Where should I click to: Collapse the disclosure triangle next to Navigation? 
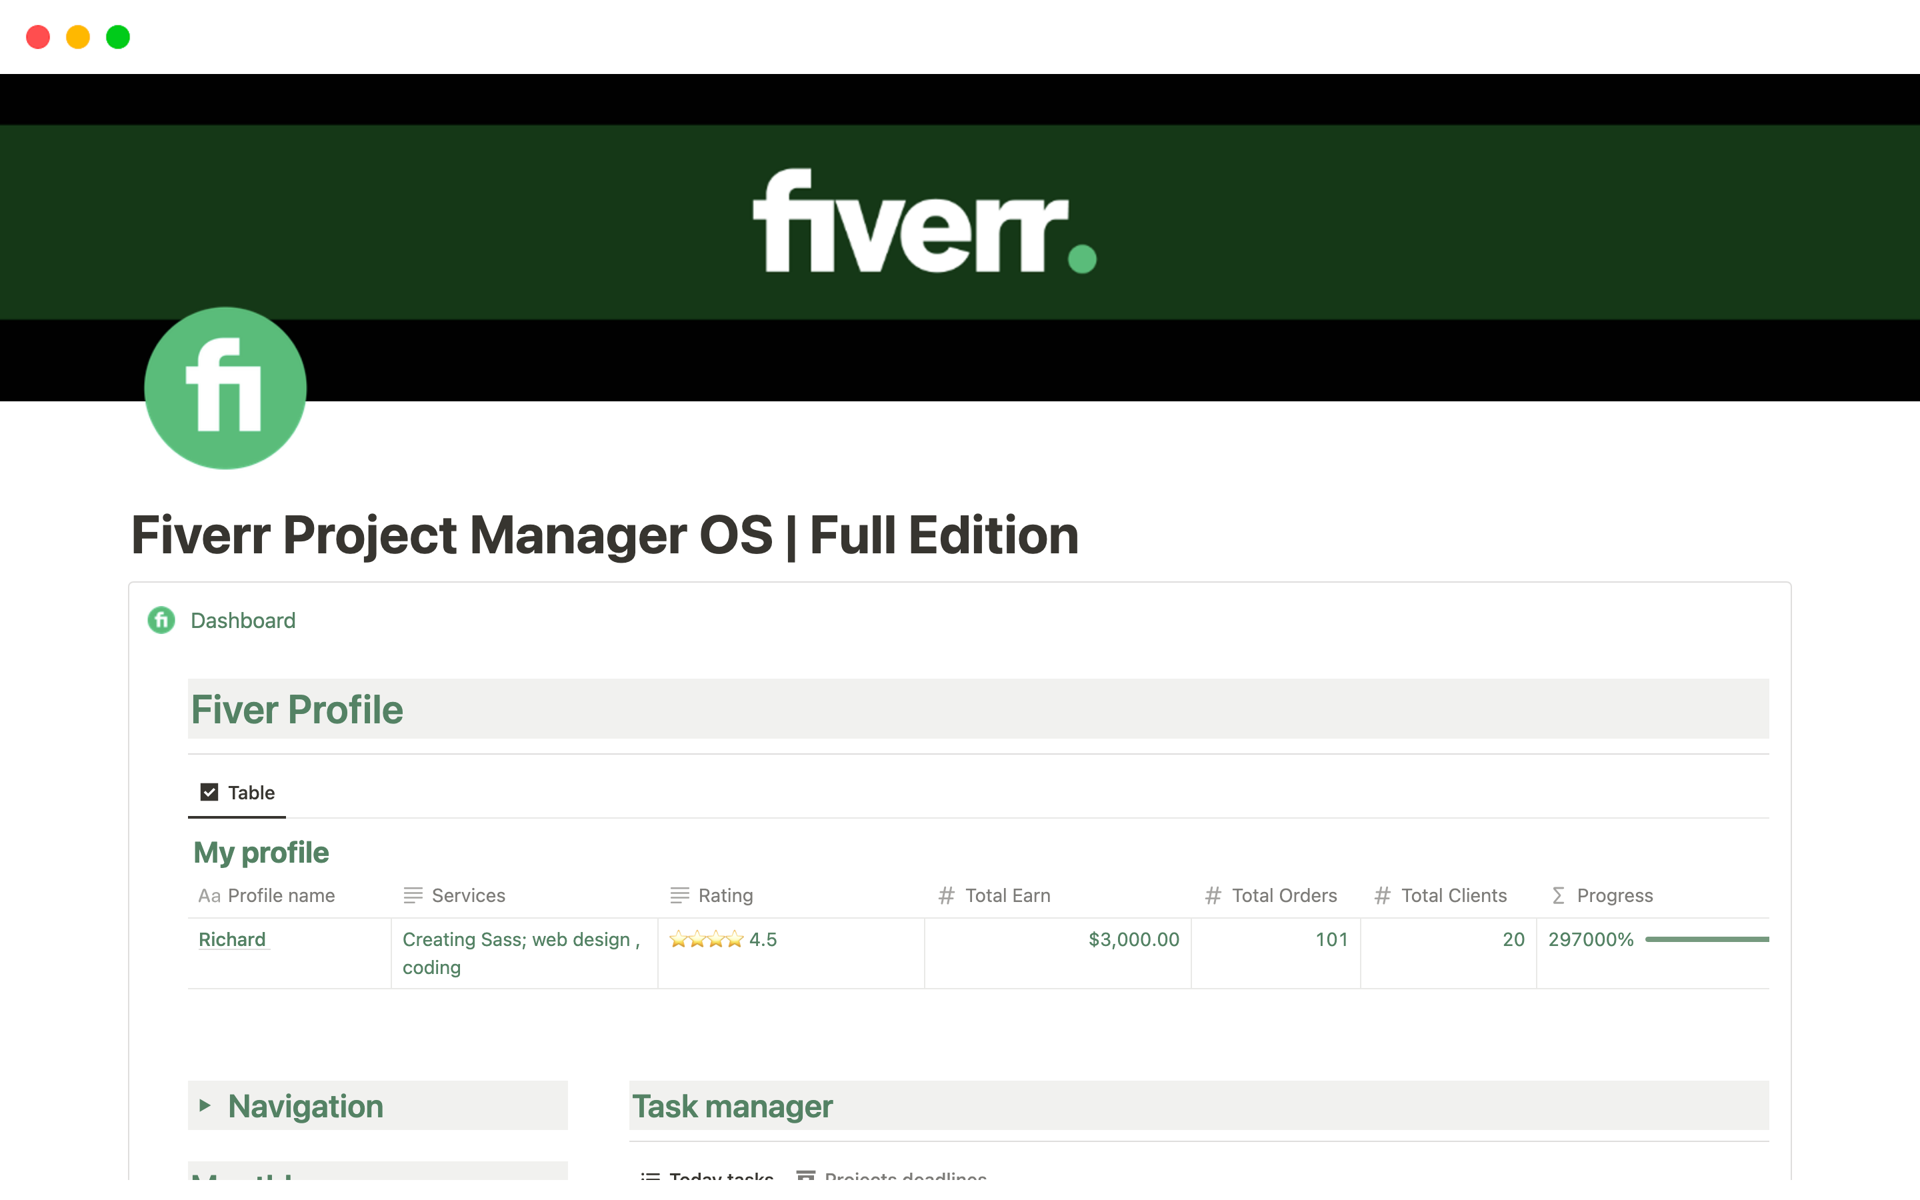(206, 1105)
